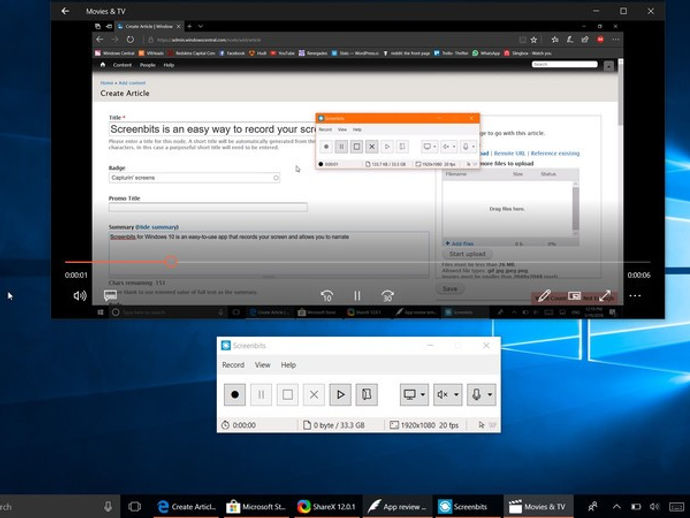The width and height of the screenshot is (690, 518).
Task: Click '0 byte / 33.3 GB' in Screenbits status bar
Action: (339, 425)
